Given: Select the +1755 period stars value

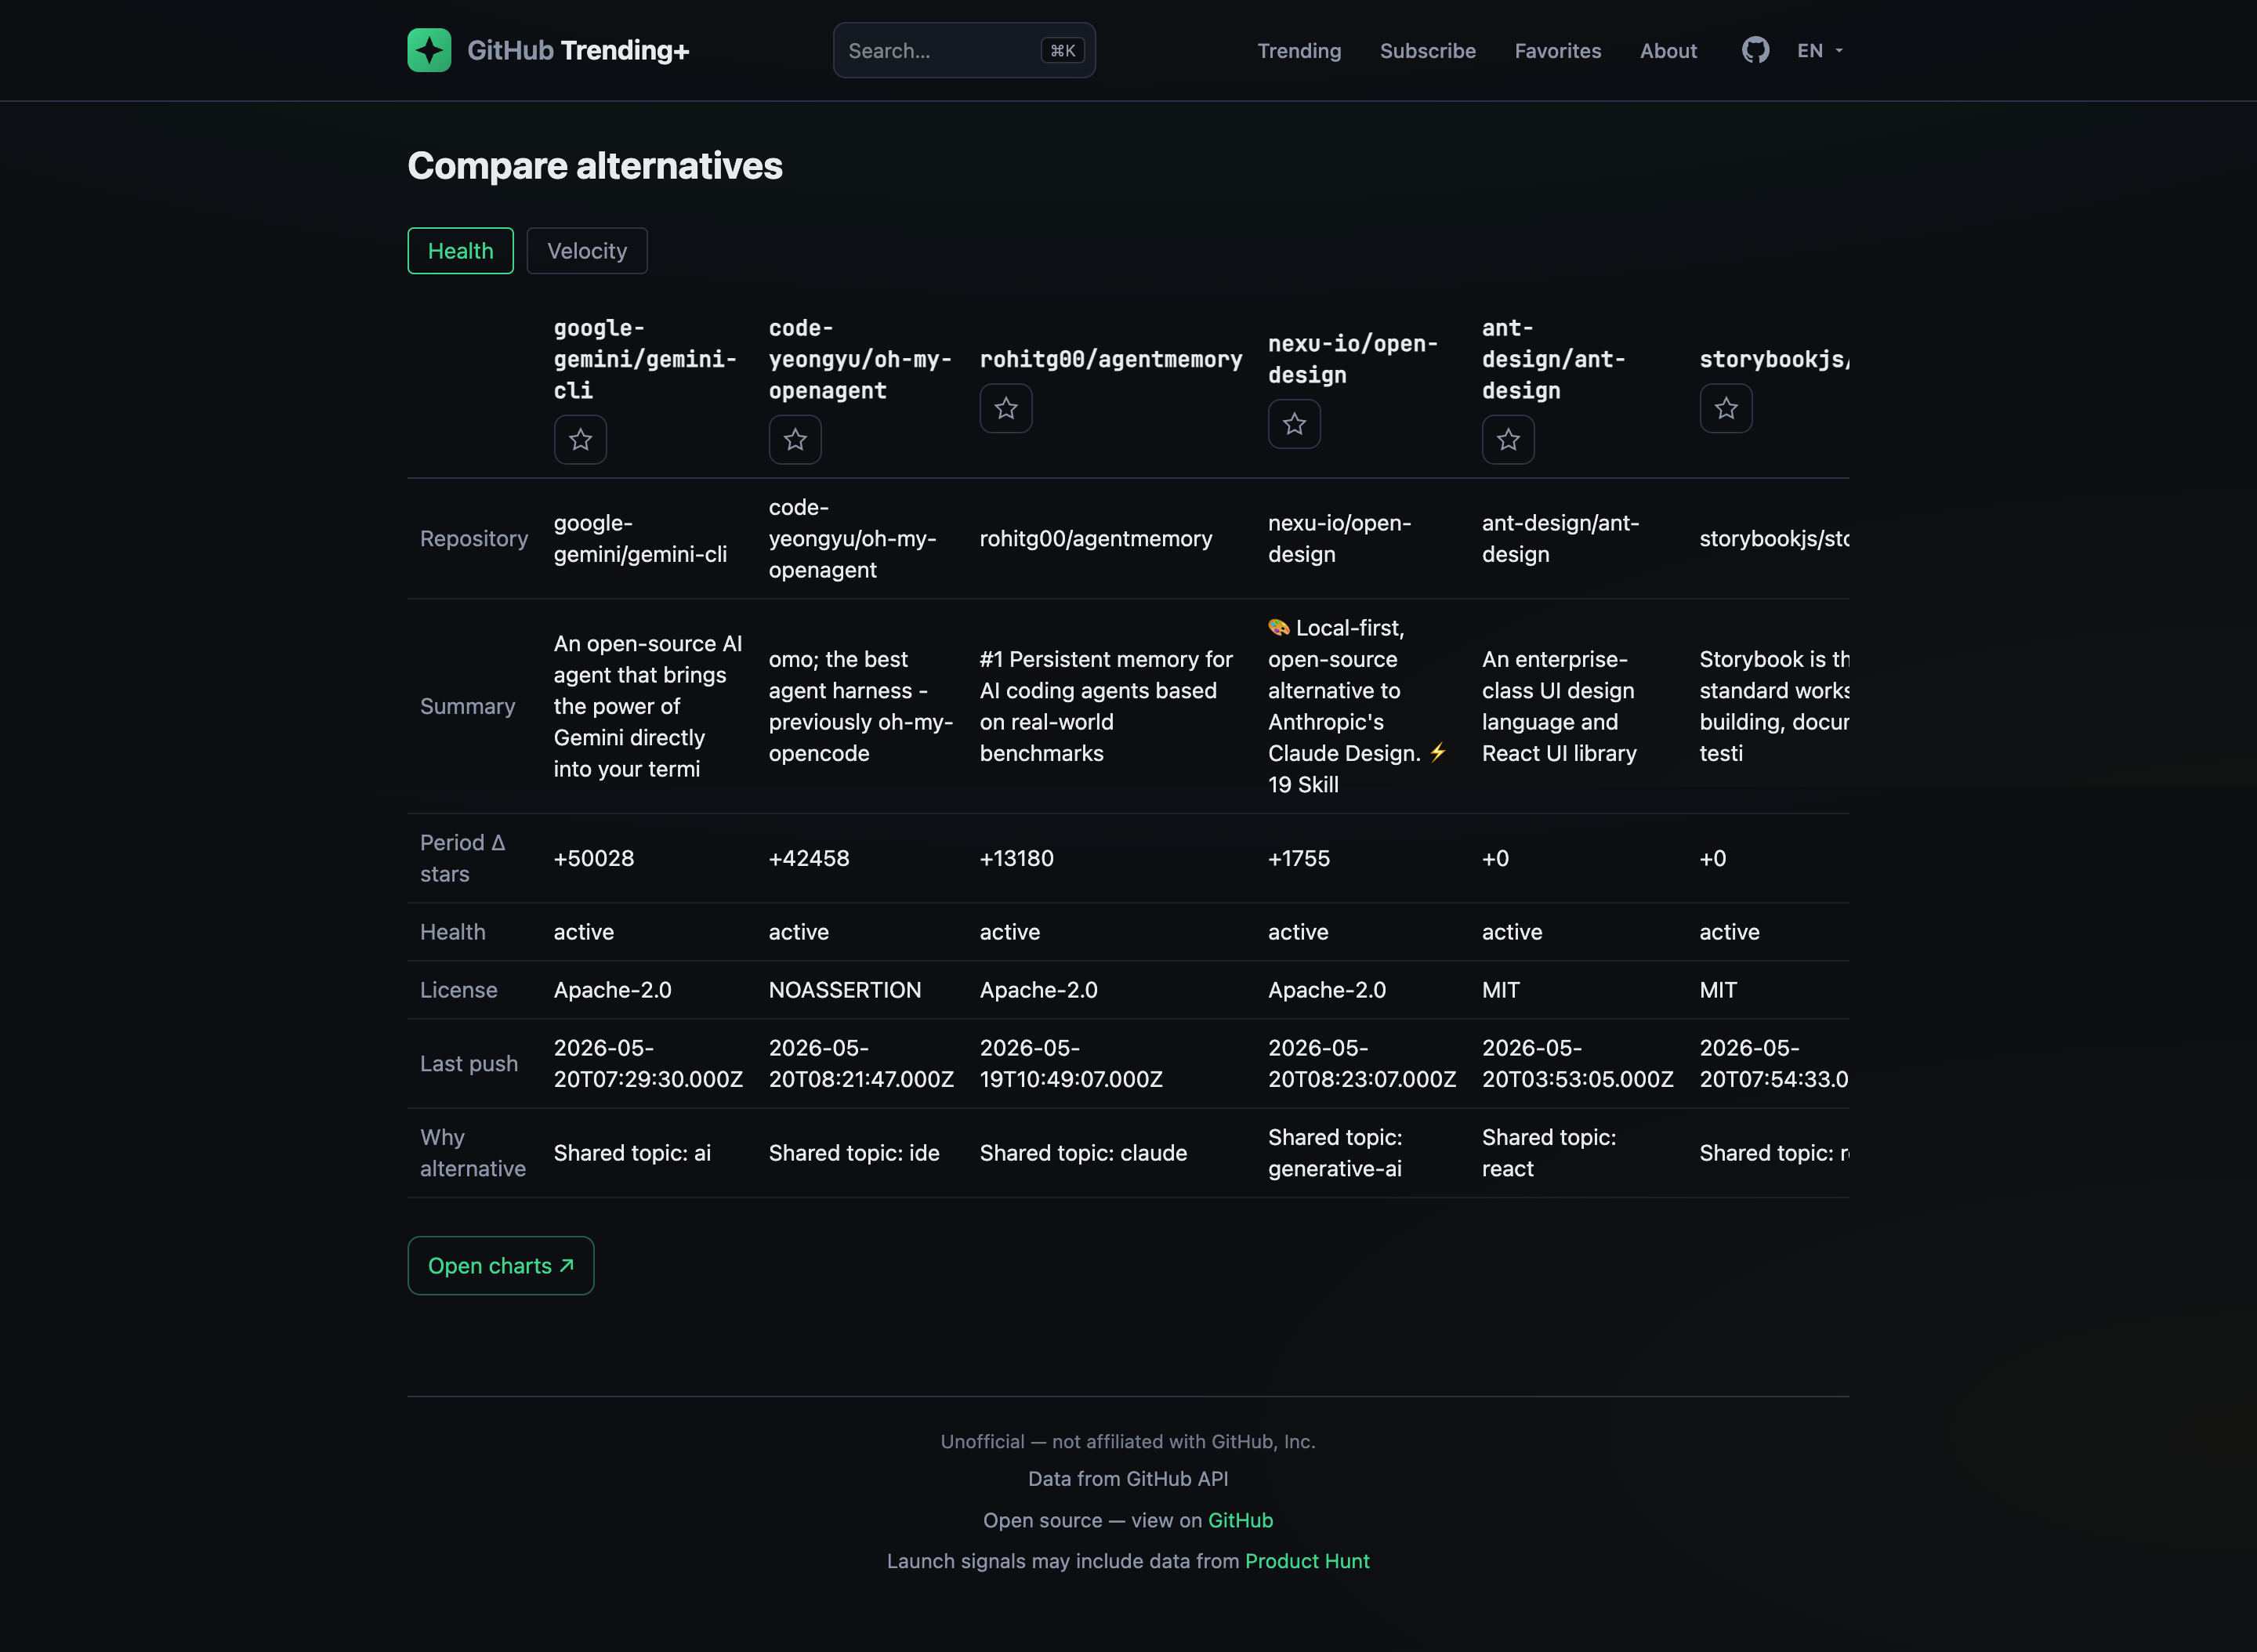Looking at the screenshot, I should (x=1299, y=858).
